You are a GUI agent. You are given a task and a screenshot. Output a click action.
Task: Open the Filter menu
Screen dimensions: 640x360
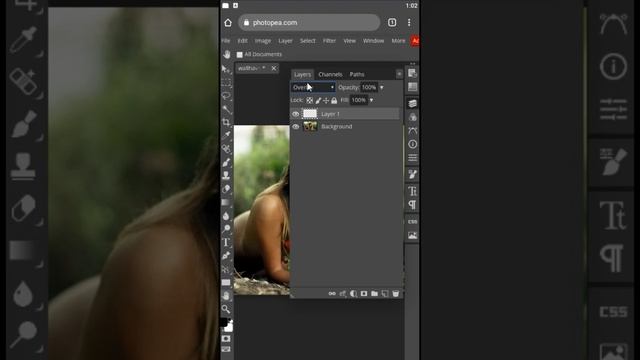329,41
